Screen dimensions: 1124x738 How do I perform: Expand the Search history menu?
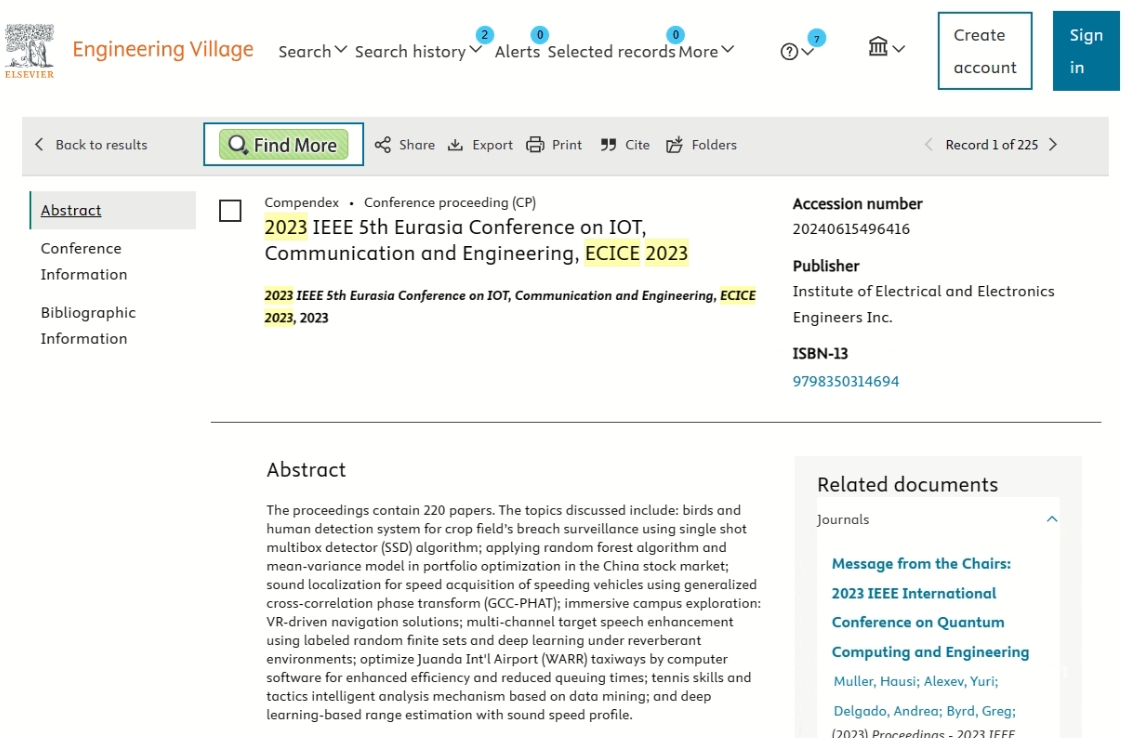pos(418,52)
